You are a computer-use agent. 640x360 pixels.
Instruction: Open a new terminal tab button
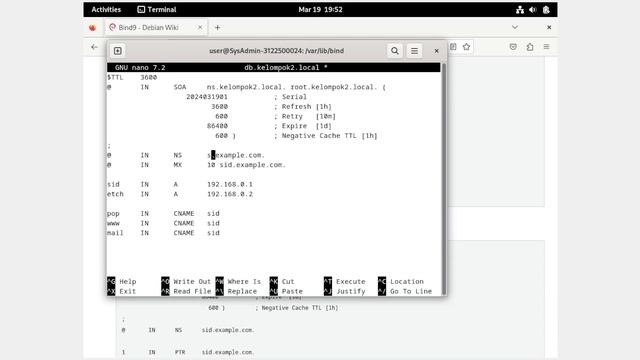point(118,51)
